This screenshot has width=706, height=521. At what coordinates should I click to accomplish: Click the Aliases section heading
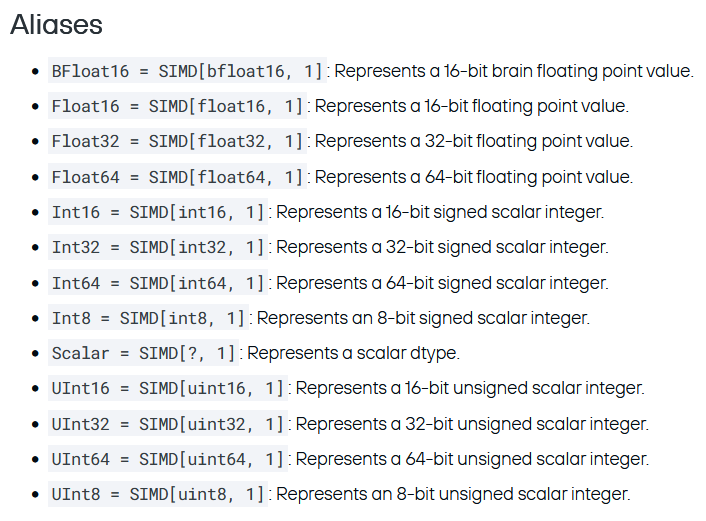pyautogui.click(x=56, y=25)
